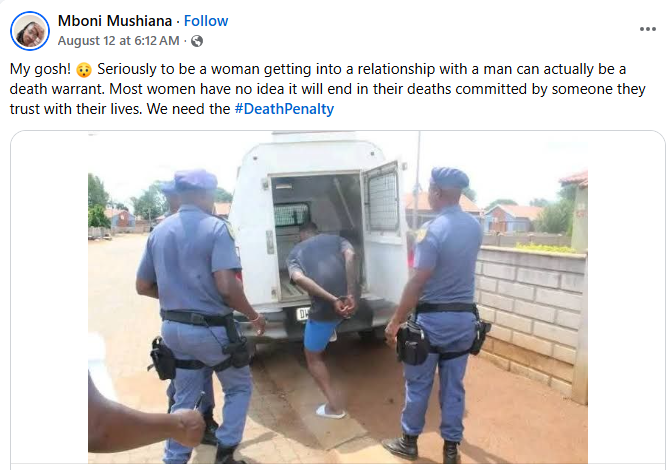Open the three-dot post options menu

click(x=647, y=29)
